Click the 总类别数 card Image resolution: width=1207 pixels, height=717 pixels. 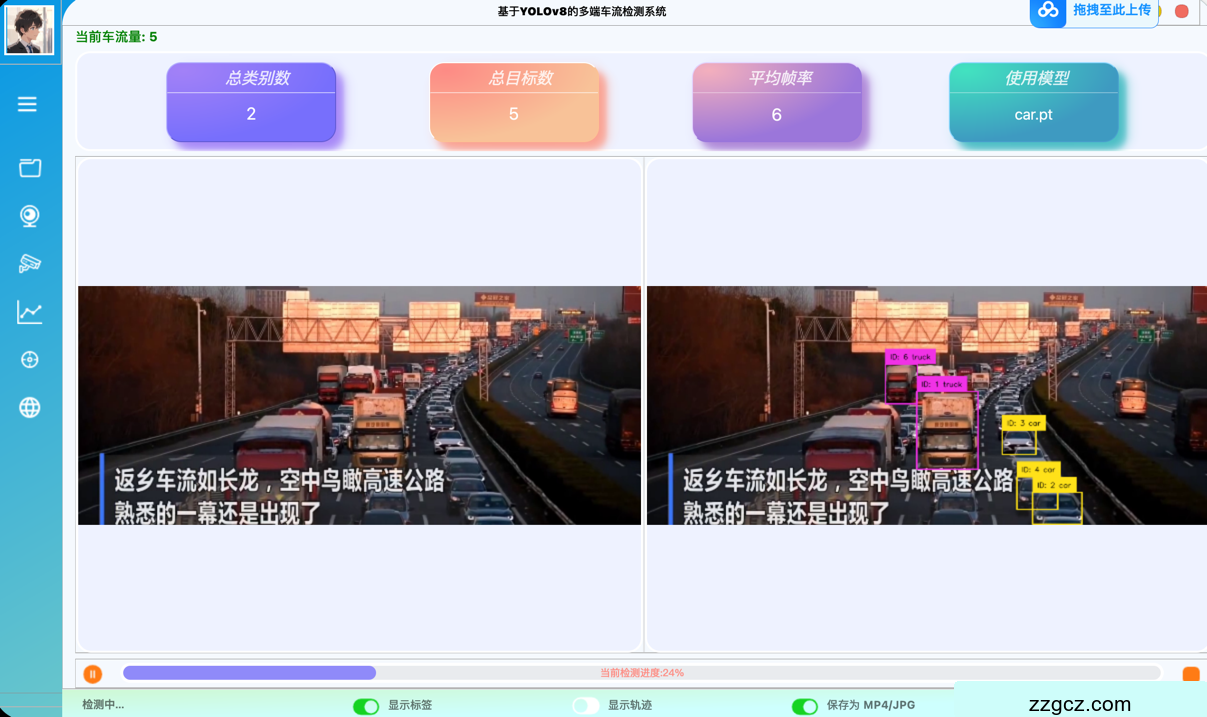(x=251, y=103)
